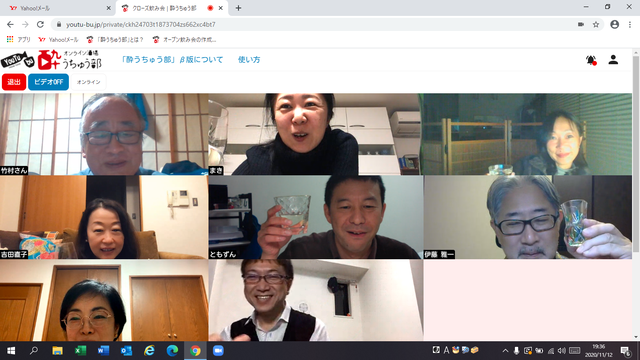Image resolution: width=640 pixels, height=360 pixels.
Task: Select まき video tile
Action: coord(316,134)
